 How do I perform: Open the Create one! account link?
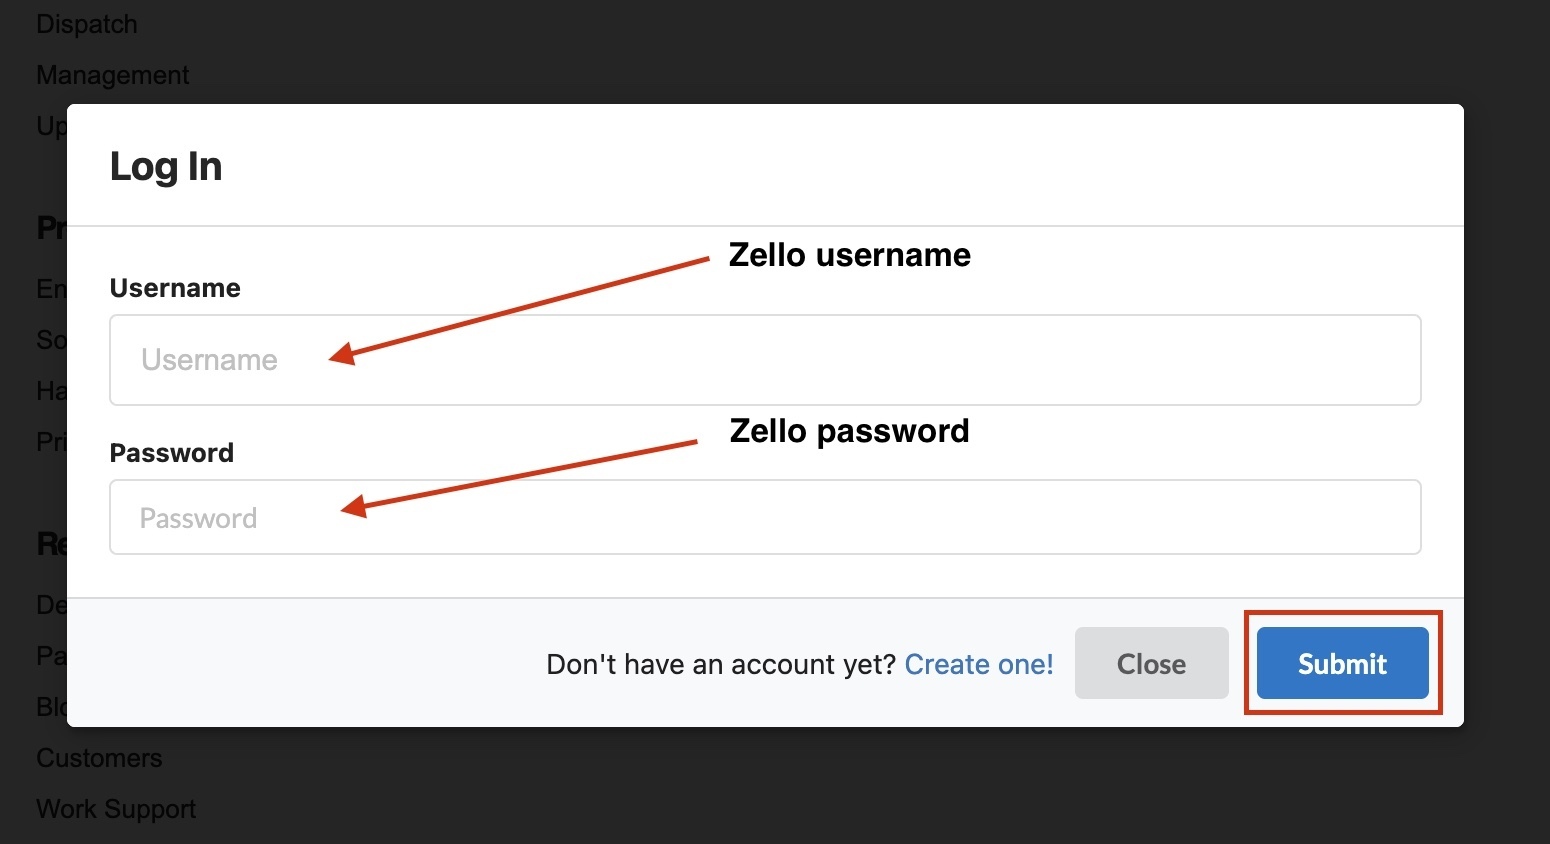coord(979,664)
